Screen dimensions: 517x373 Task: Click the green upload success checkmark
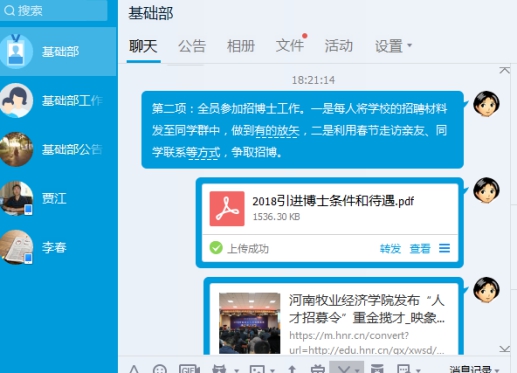pos(216,248)
